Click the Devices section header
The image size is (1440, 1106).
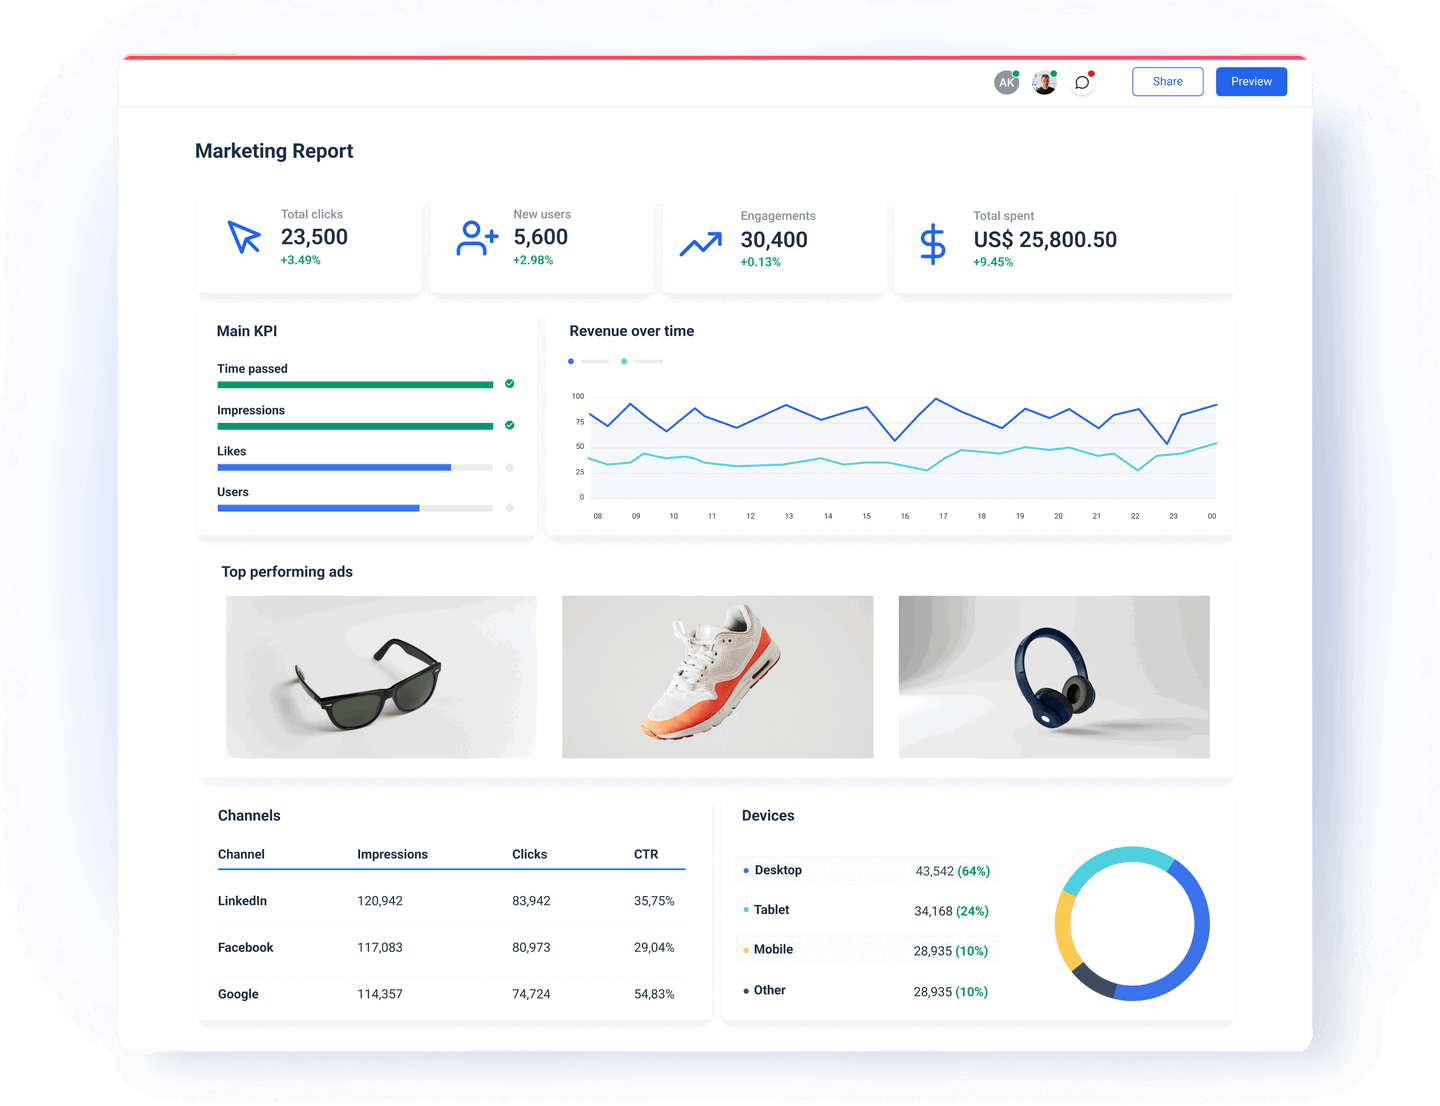(768, 815)
